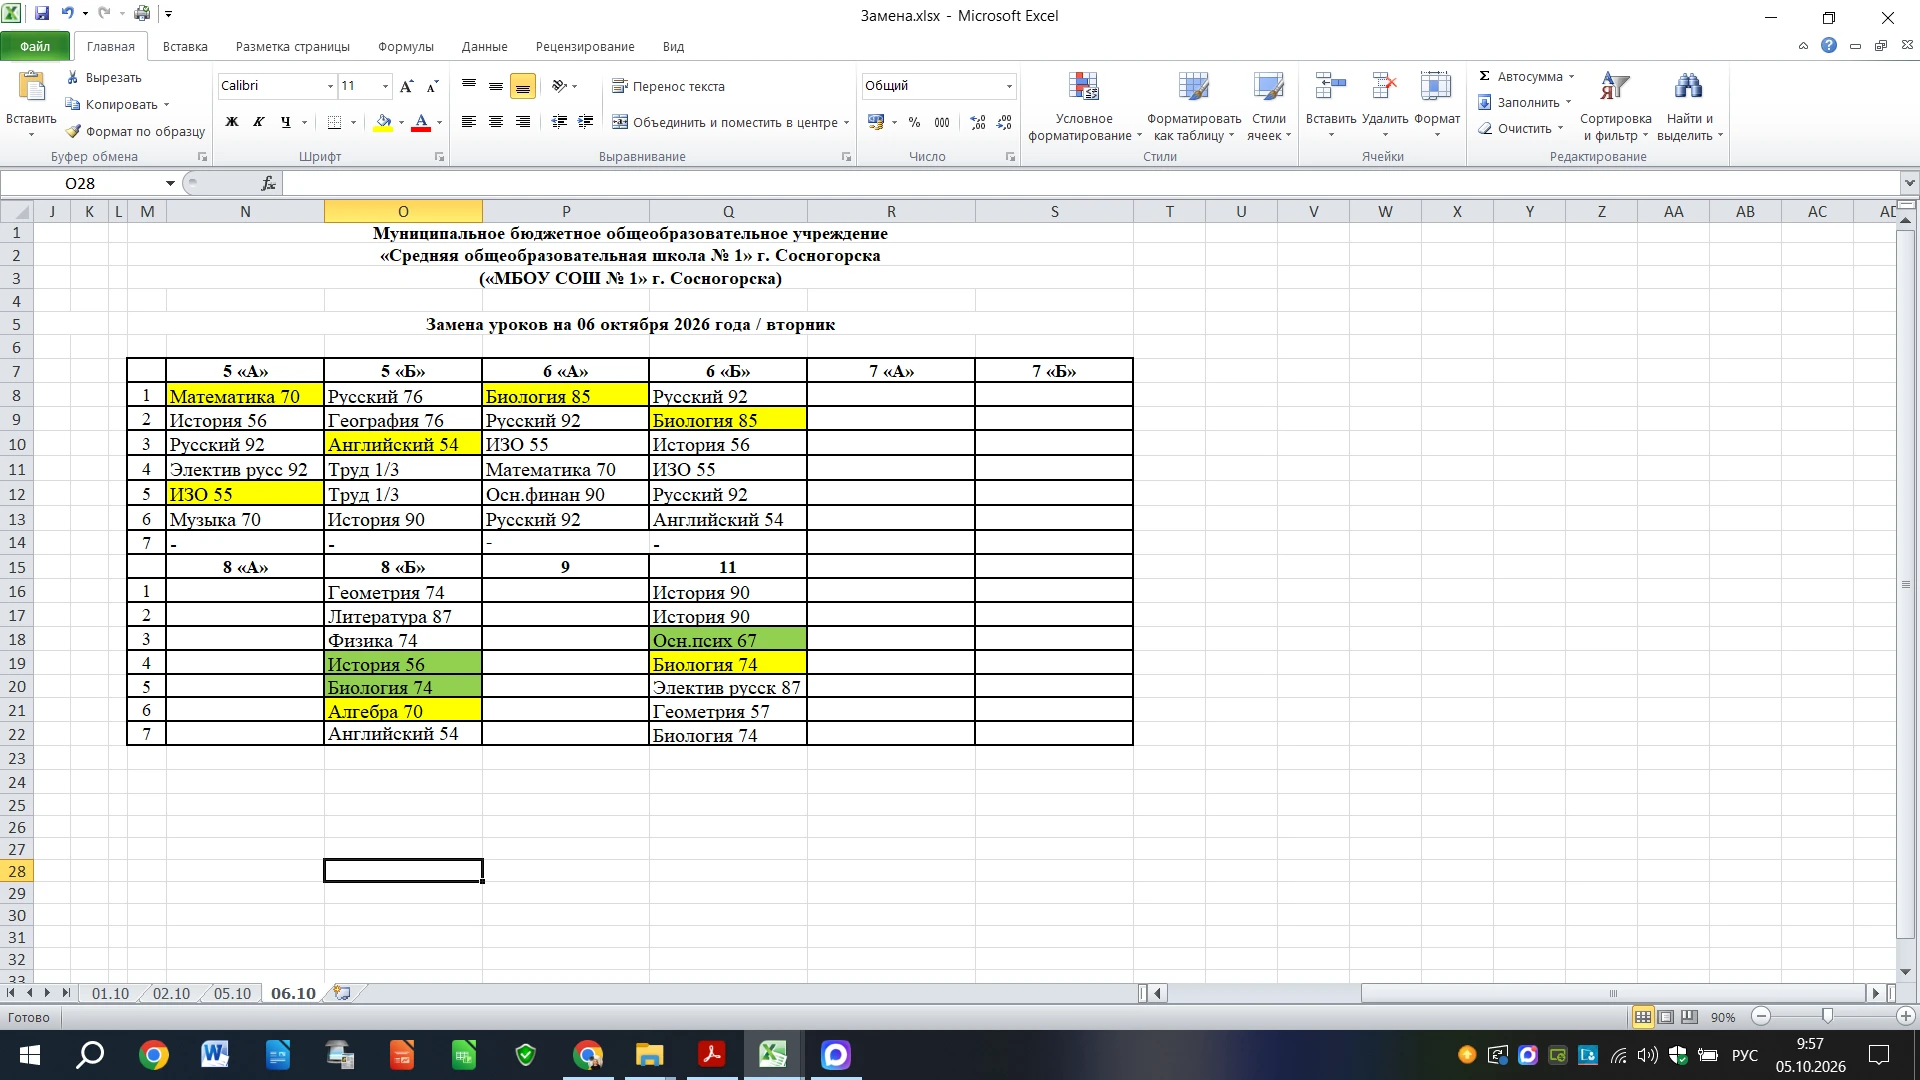Toggle bold (Ж) formatting
Viewport: 1920px width, 1080px height.
pos(232,122)
